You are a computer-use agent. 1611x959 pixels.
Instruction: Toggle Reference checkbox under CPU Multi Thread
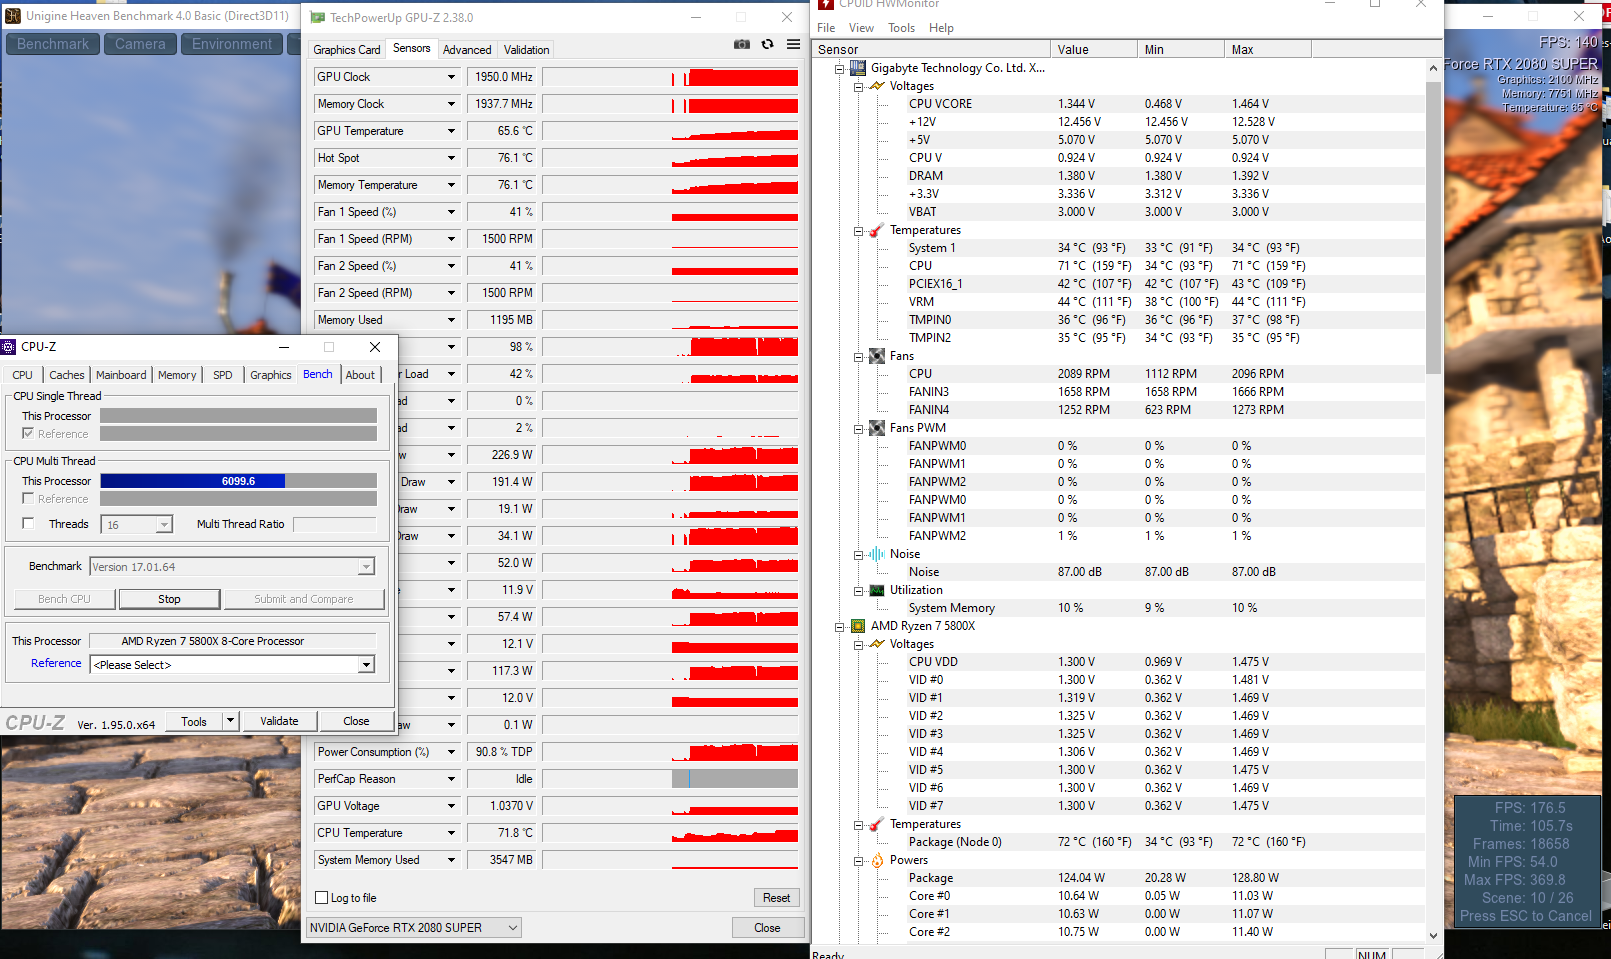(28, 498)
